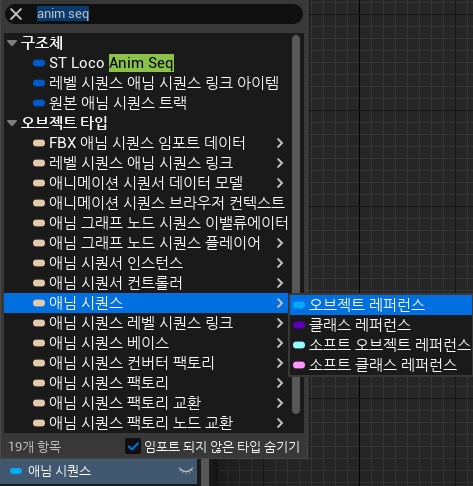Choose 소프트 클래스 레퍼런스 in submenu

click(381, 365)
